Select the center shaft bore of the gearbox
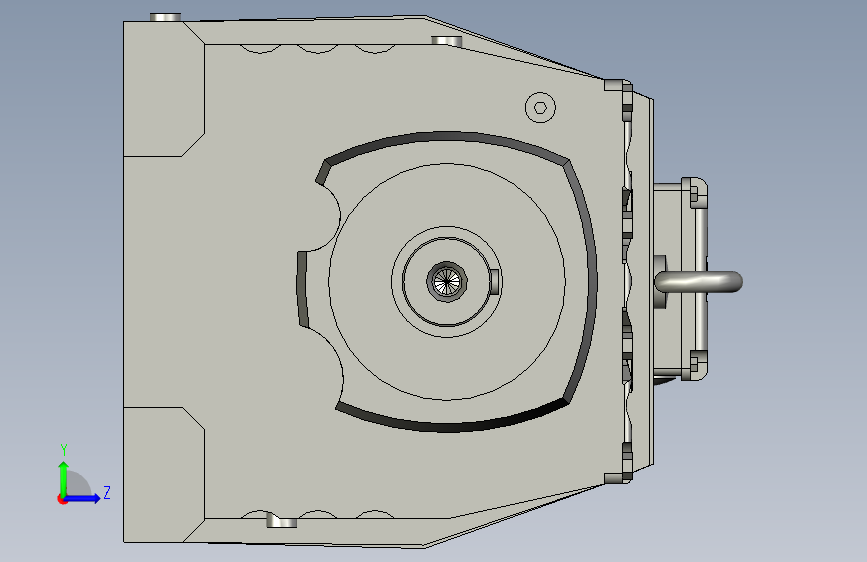 447,282
